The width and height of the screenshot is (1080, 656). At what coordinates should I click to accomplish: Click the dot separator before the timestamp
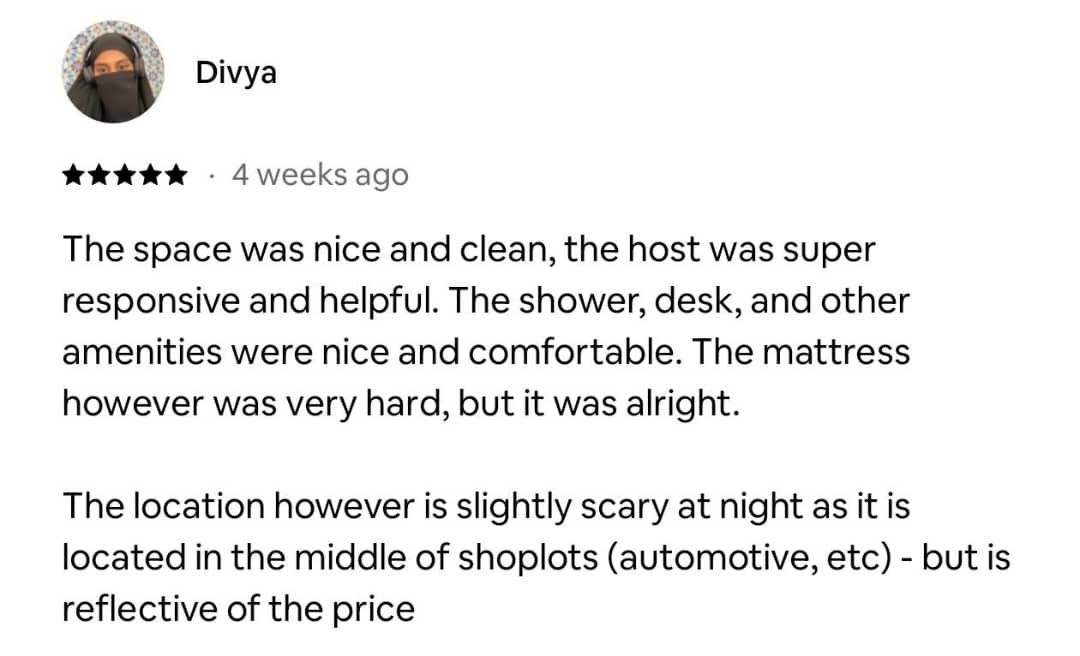pyautogui.click(x=210, y=177)
